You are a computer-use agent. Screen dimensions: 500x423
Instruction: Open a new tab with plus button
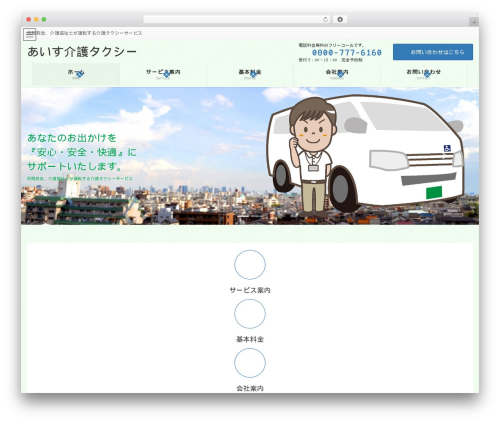(x=474, y=22)
